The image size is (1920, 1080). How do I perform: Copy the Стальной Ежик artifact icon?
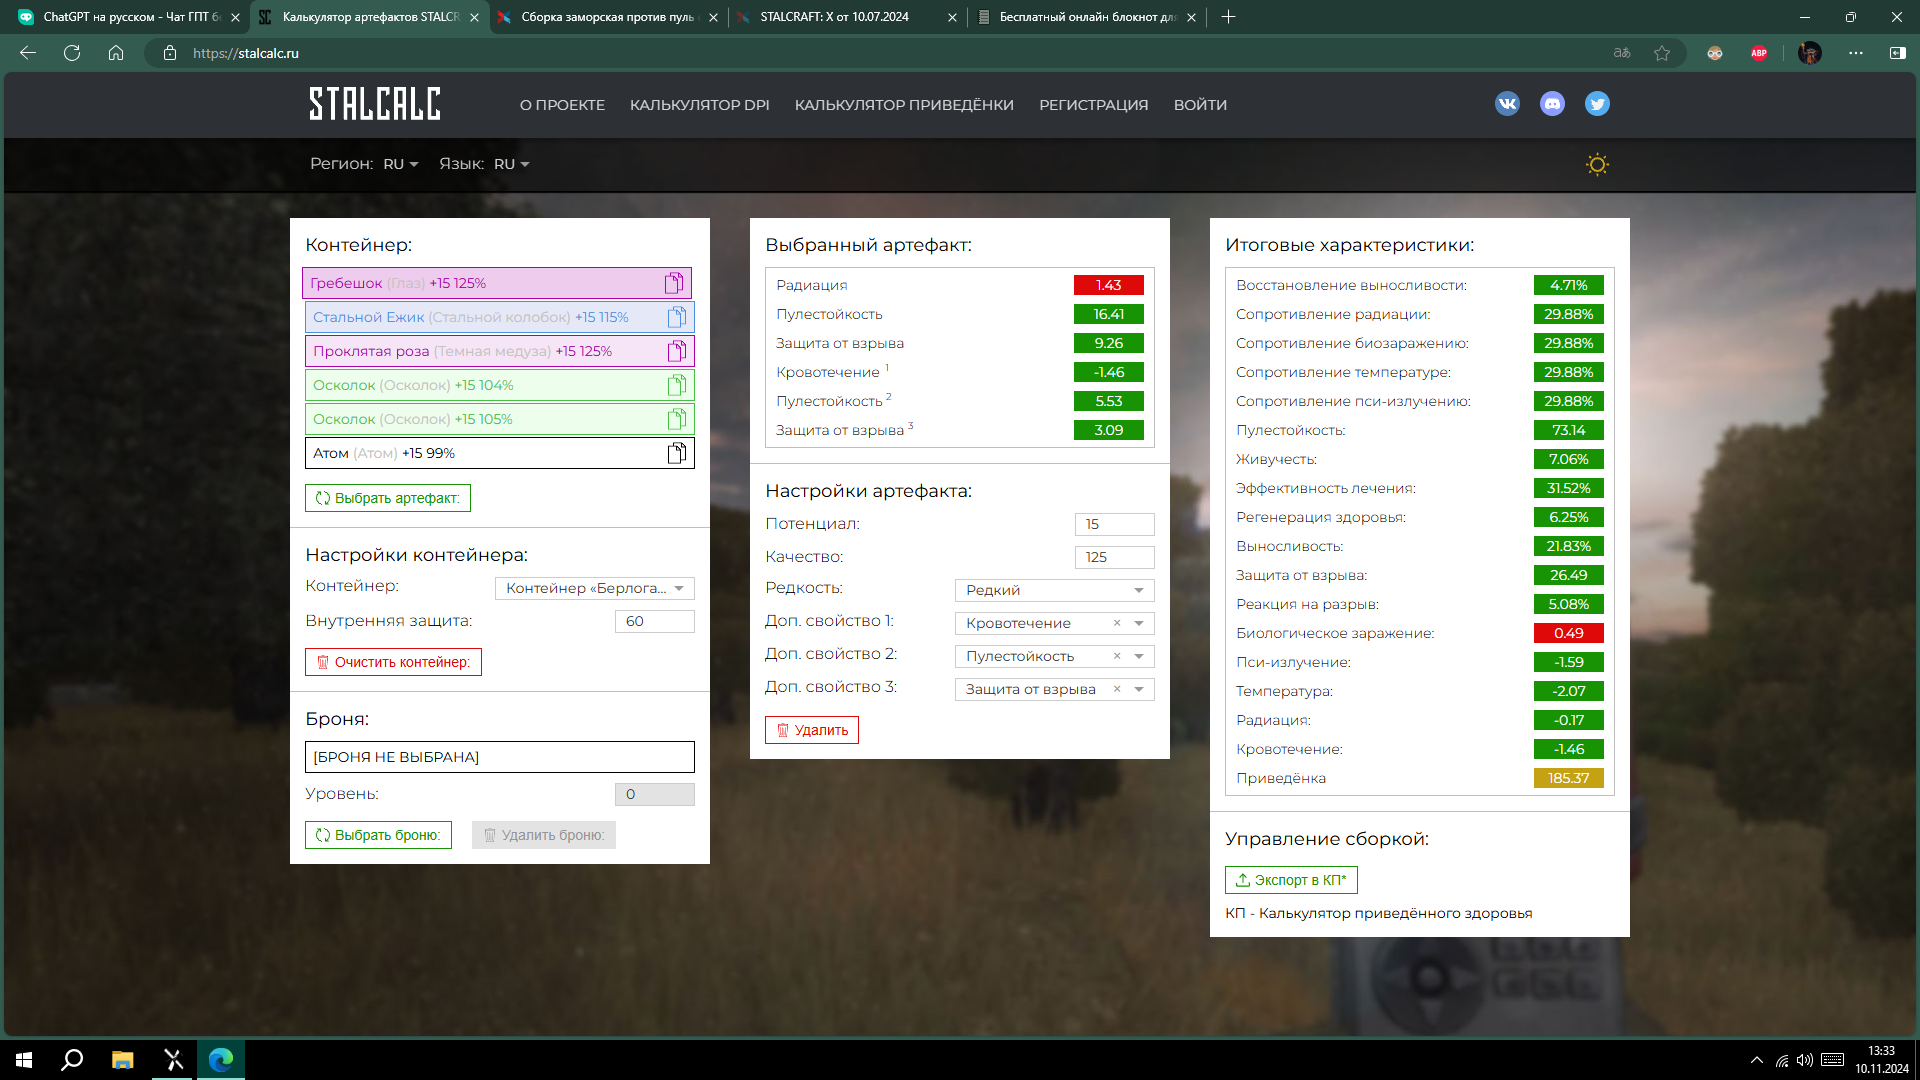point(677,317)
